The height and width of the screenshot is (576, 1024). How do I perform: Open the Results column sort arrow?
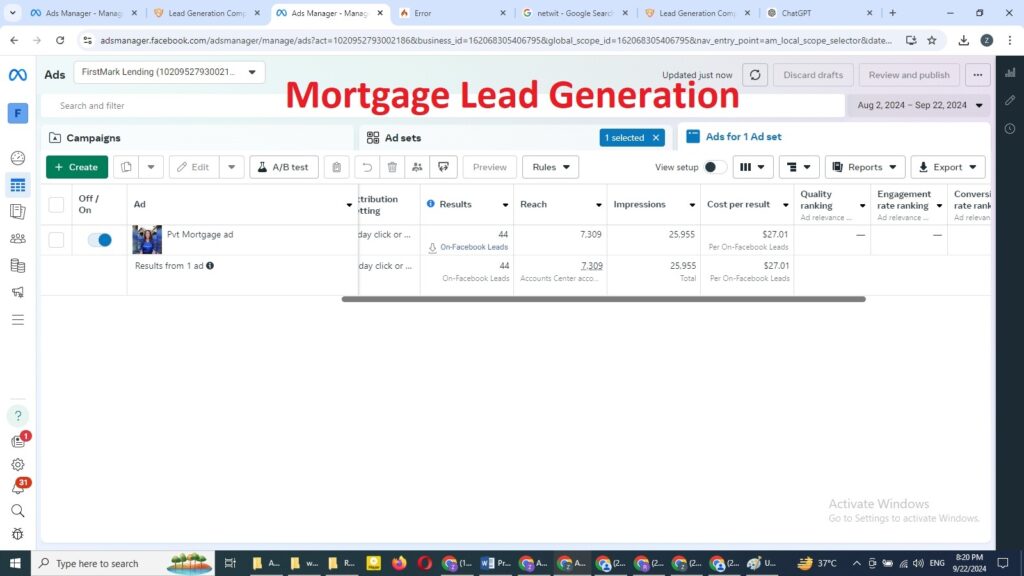pyautogui.click(x=505, y=205)
